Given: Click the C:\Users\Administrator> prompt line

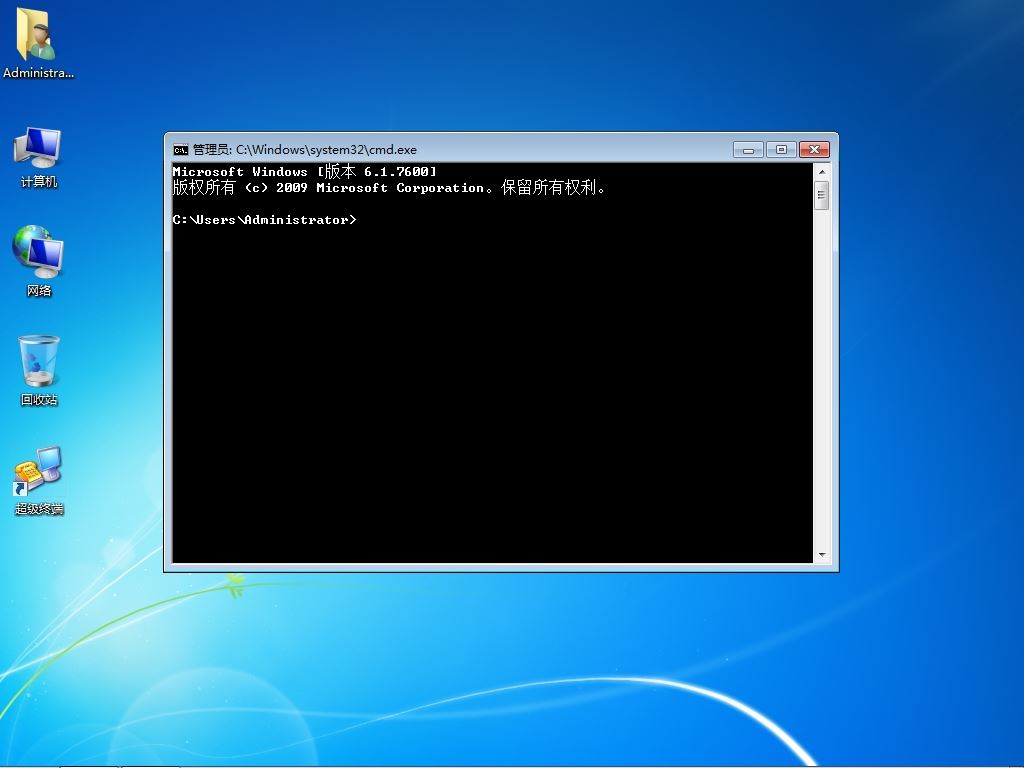Looking at the screenshot, I should pyautogui.click(x=264, y=220).
